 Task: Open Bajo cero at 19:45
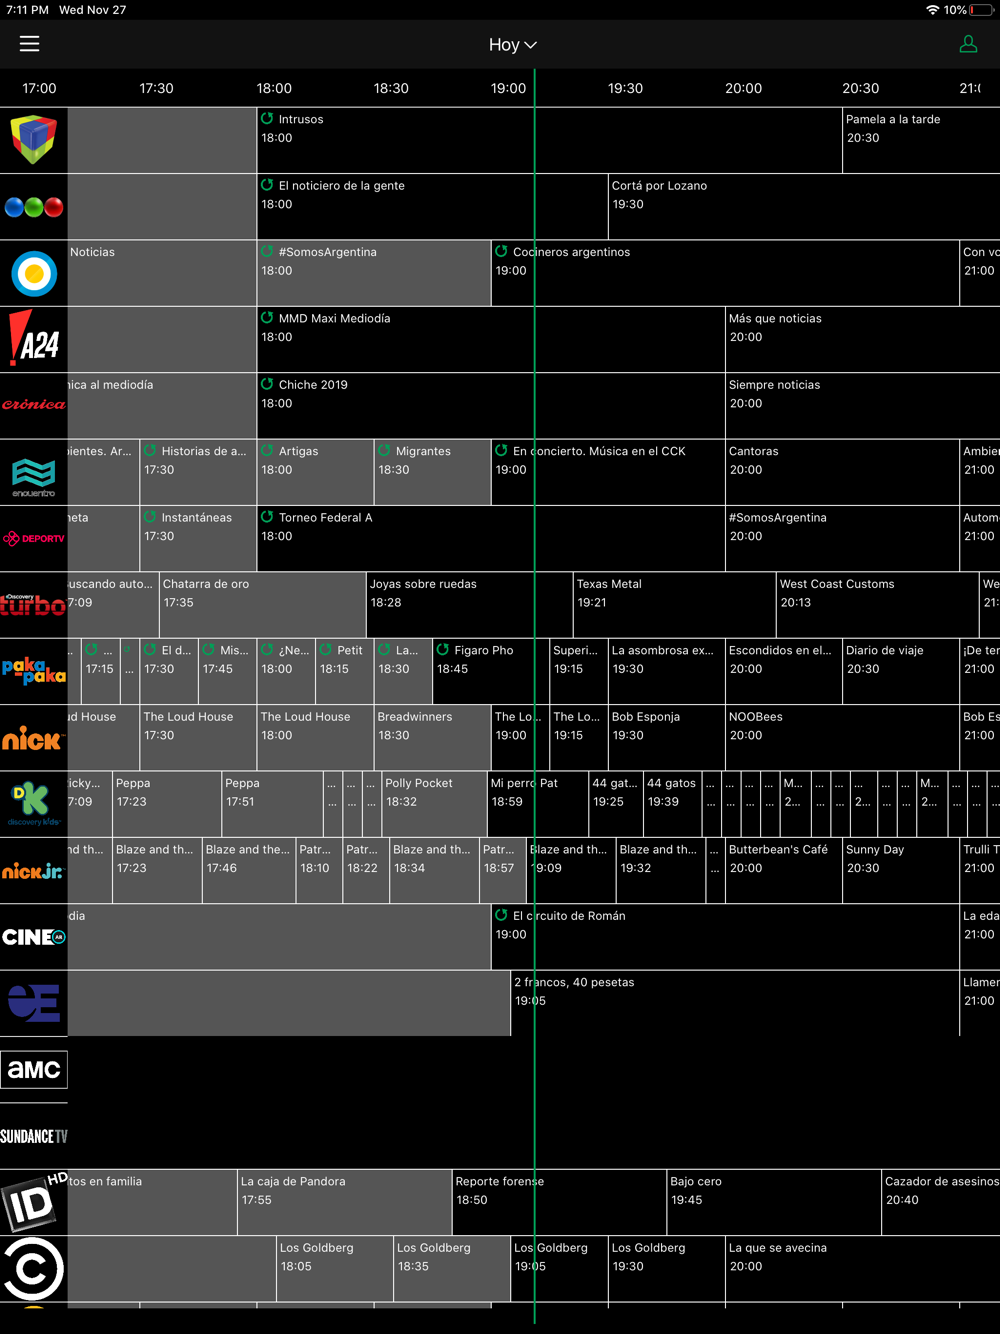[774, 1203]
